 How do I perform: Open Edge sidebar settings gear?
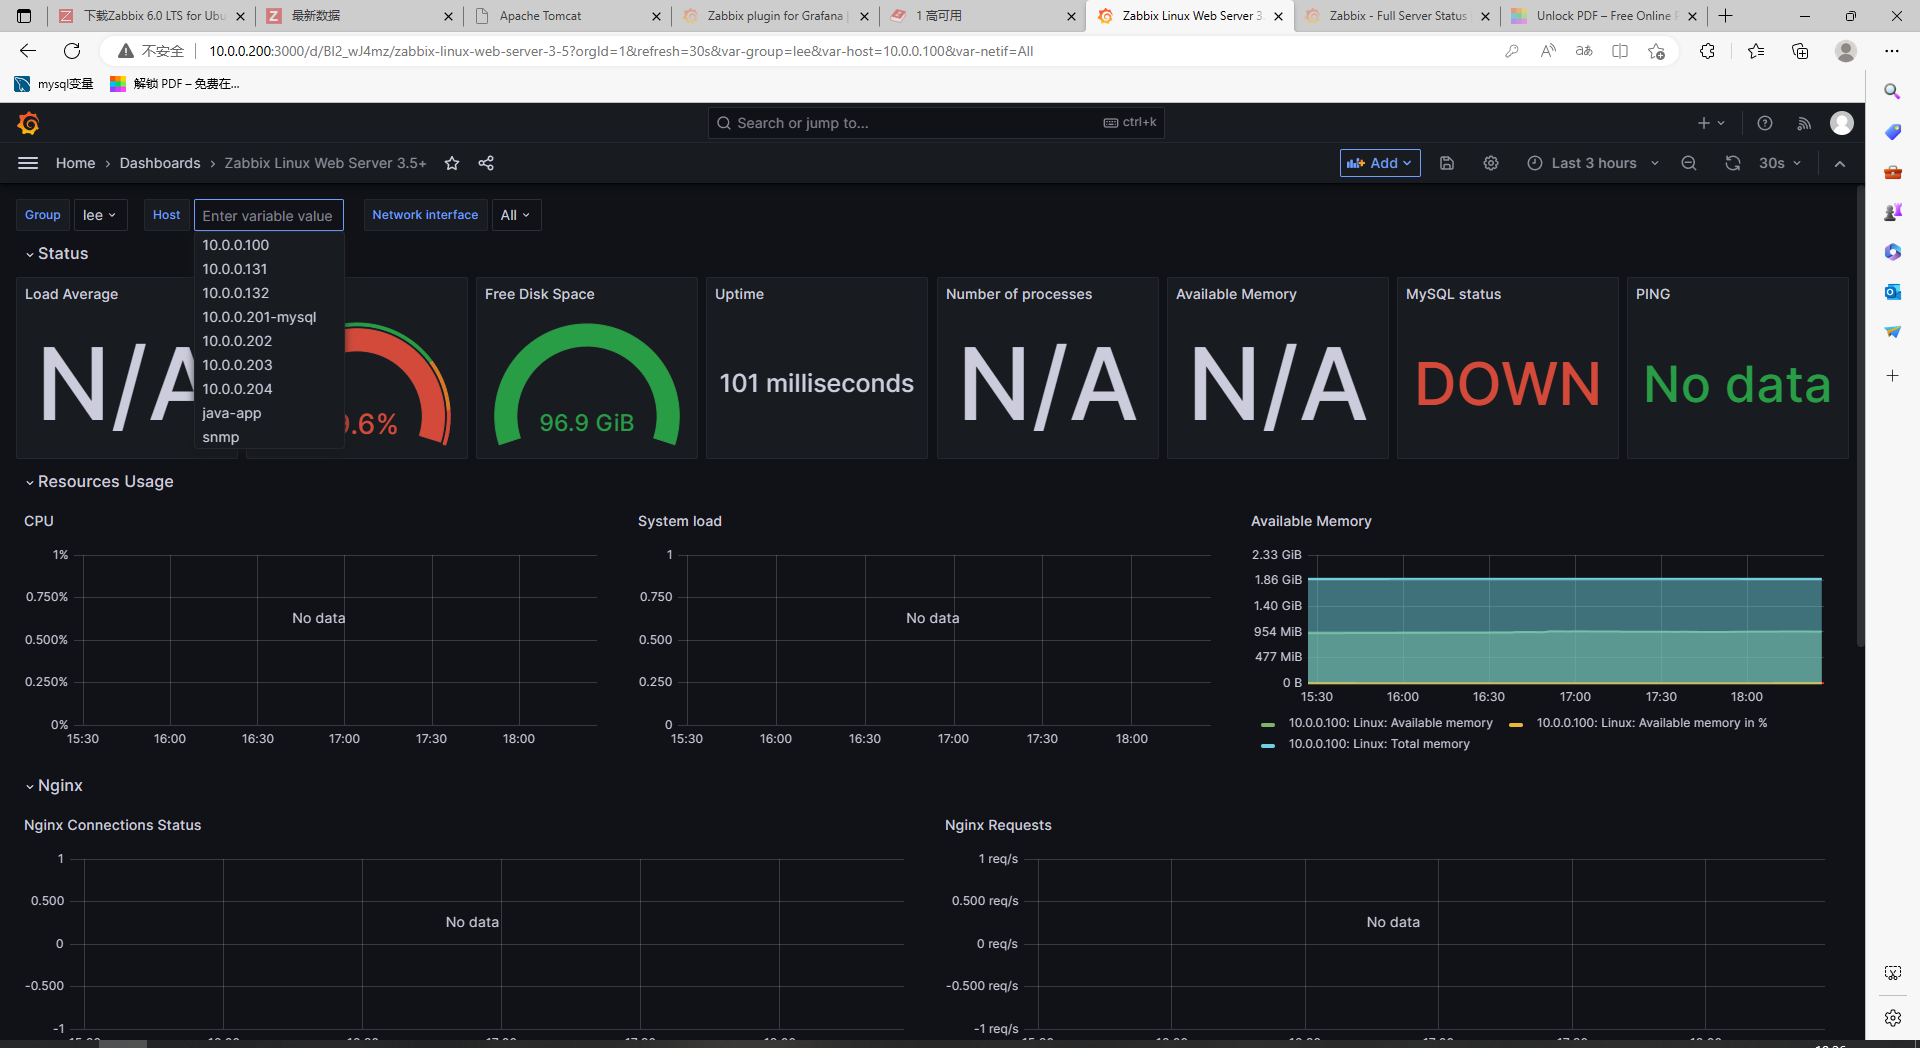[1892, 1018]
